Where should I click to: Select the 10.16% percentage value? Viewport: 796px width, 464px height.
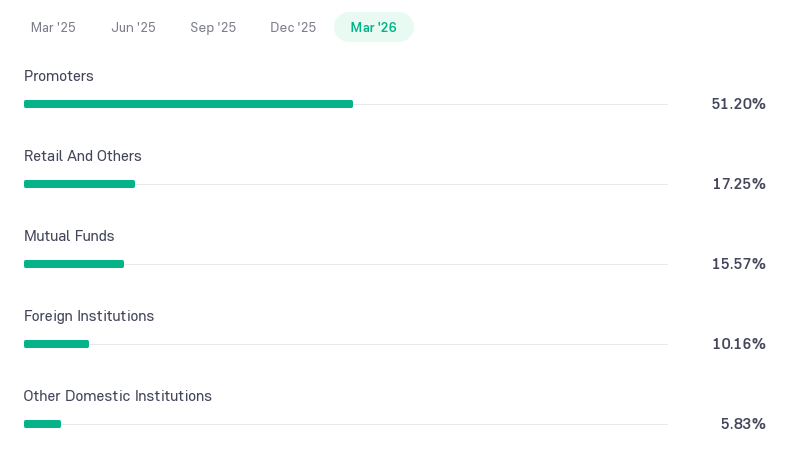pyautogui.click(x=739, y=344)
